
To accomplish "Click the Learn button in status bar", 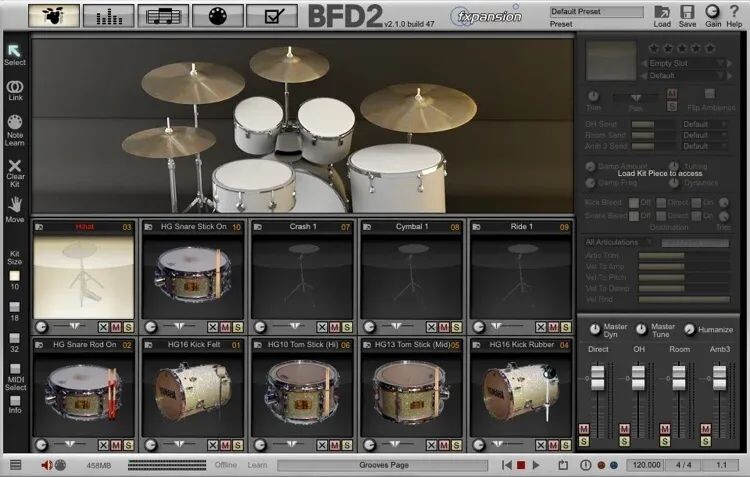I will (257, 465).
